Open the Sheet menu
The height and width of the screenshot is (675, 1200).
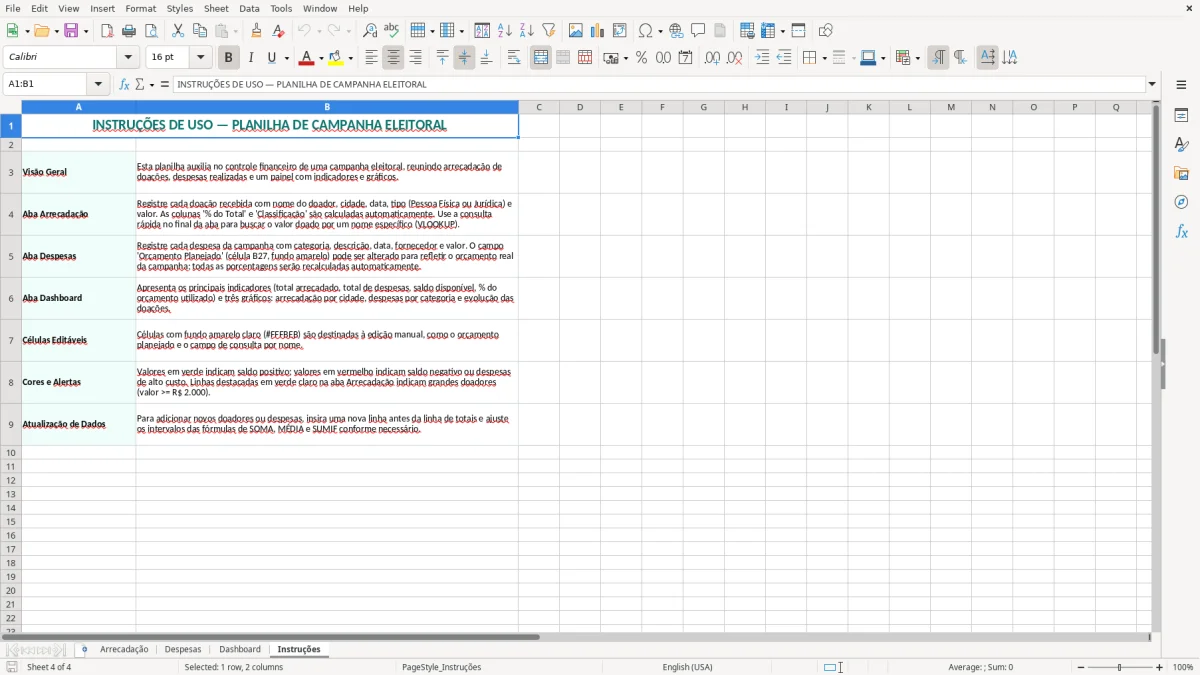(216, 8)
